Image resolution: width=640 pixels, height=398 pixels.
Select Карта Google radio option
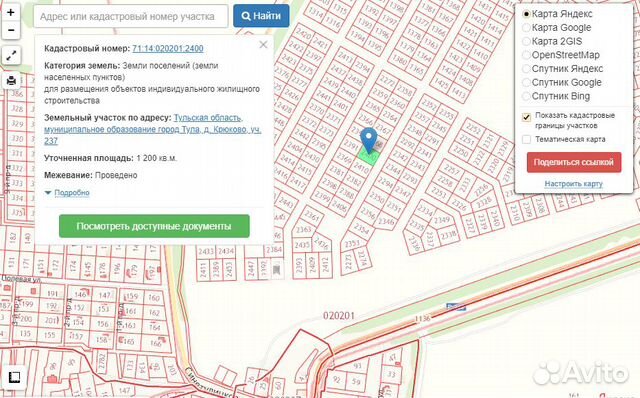point(526,27)
